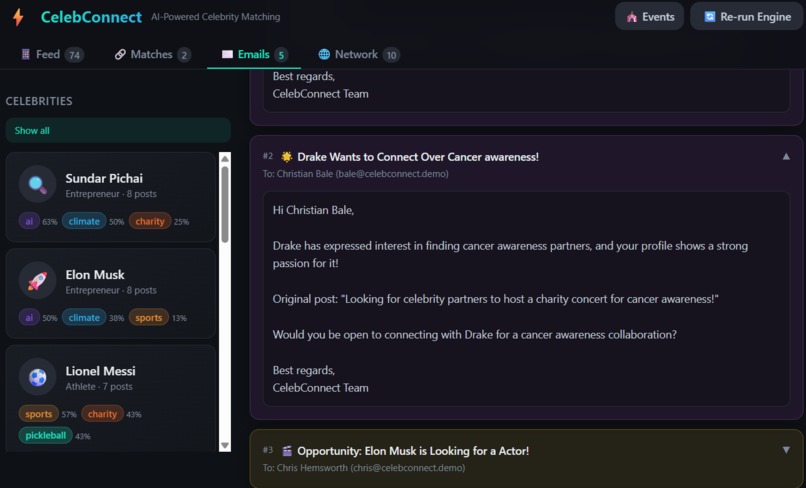Viewport: 806px width, 488px height.
Task: Click "Athlete · 7 posts" under Lionel Messi
Action: 99,387
